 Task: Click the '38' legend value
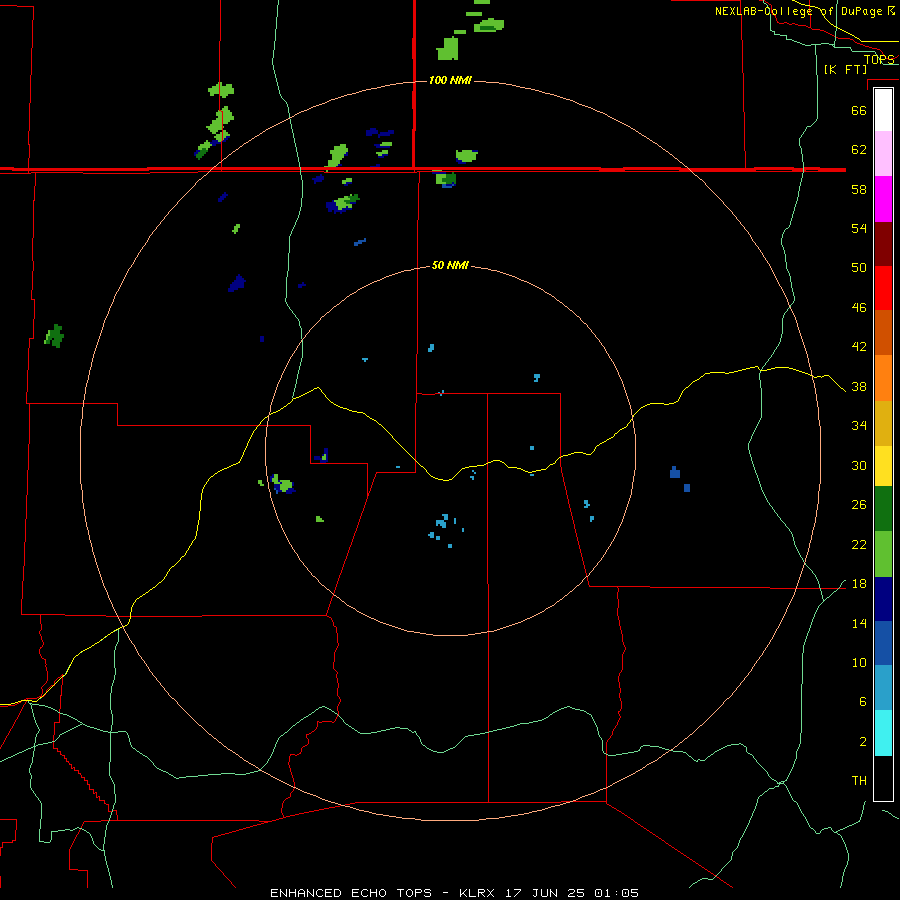tap(859, 387)
